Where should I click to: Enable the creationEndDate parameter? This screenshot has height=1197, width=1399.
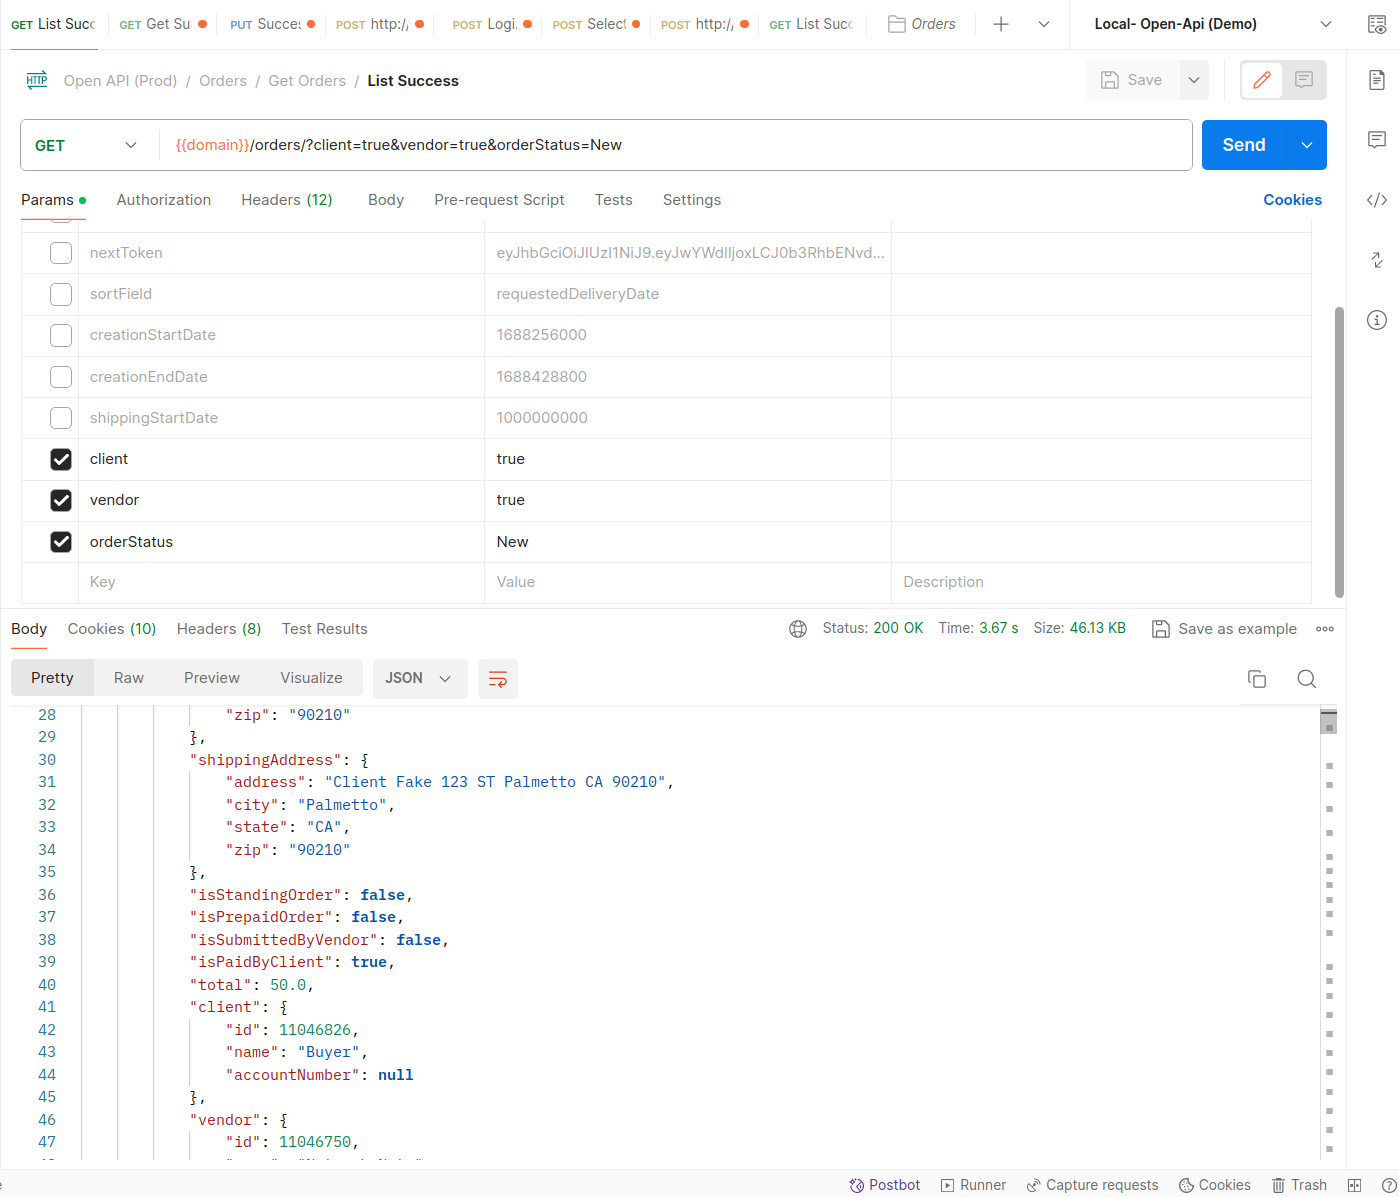61,377
